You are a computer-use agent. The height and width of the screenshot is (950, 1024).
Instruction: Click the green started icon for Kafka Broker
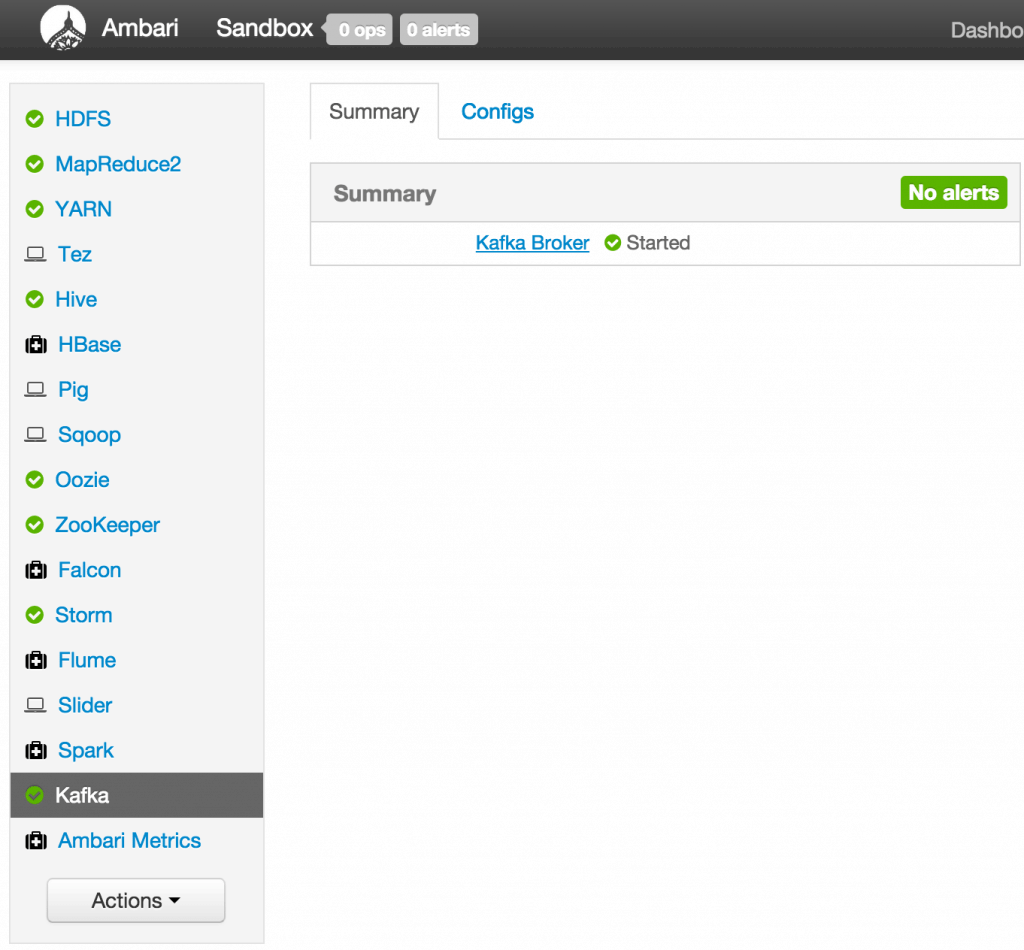coord(613,243)
